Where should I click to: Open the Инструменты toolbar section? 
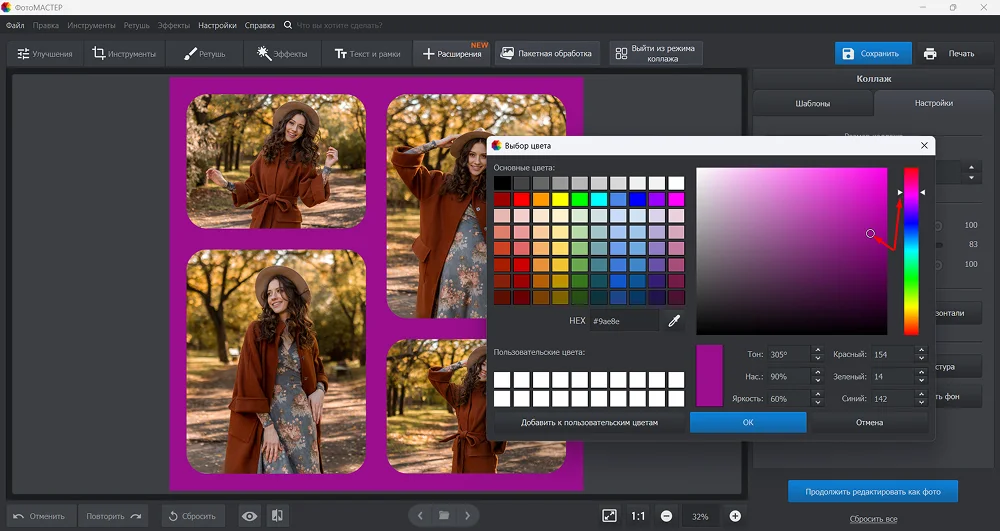(124, 54)
